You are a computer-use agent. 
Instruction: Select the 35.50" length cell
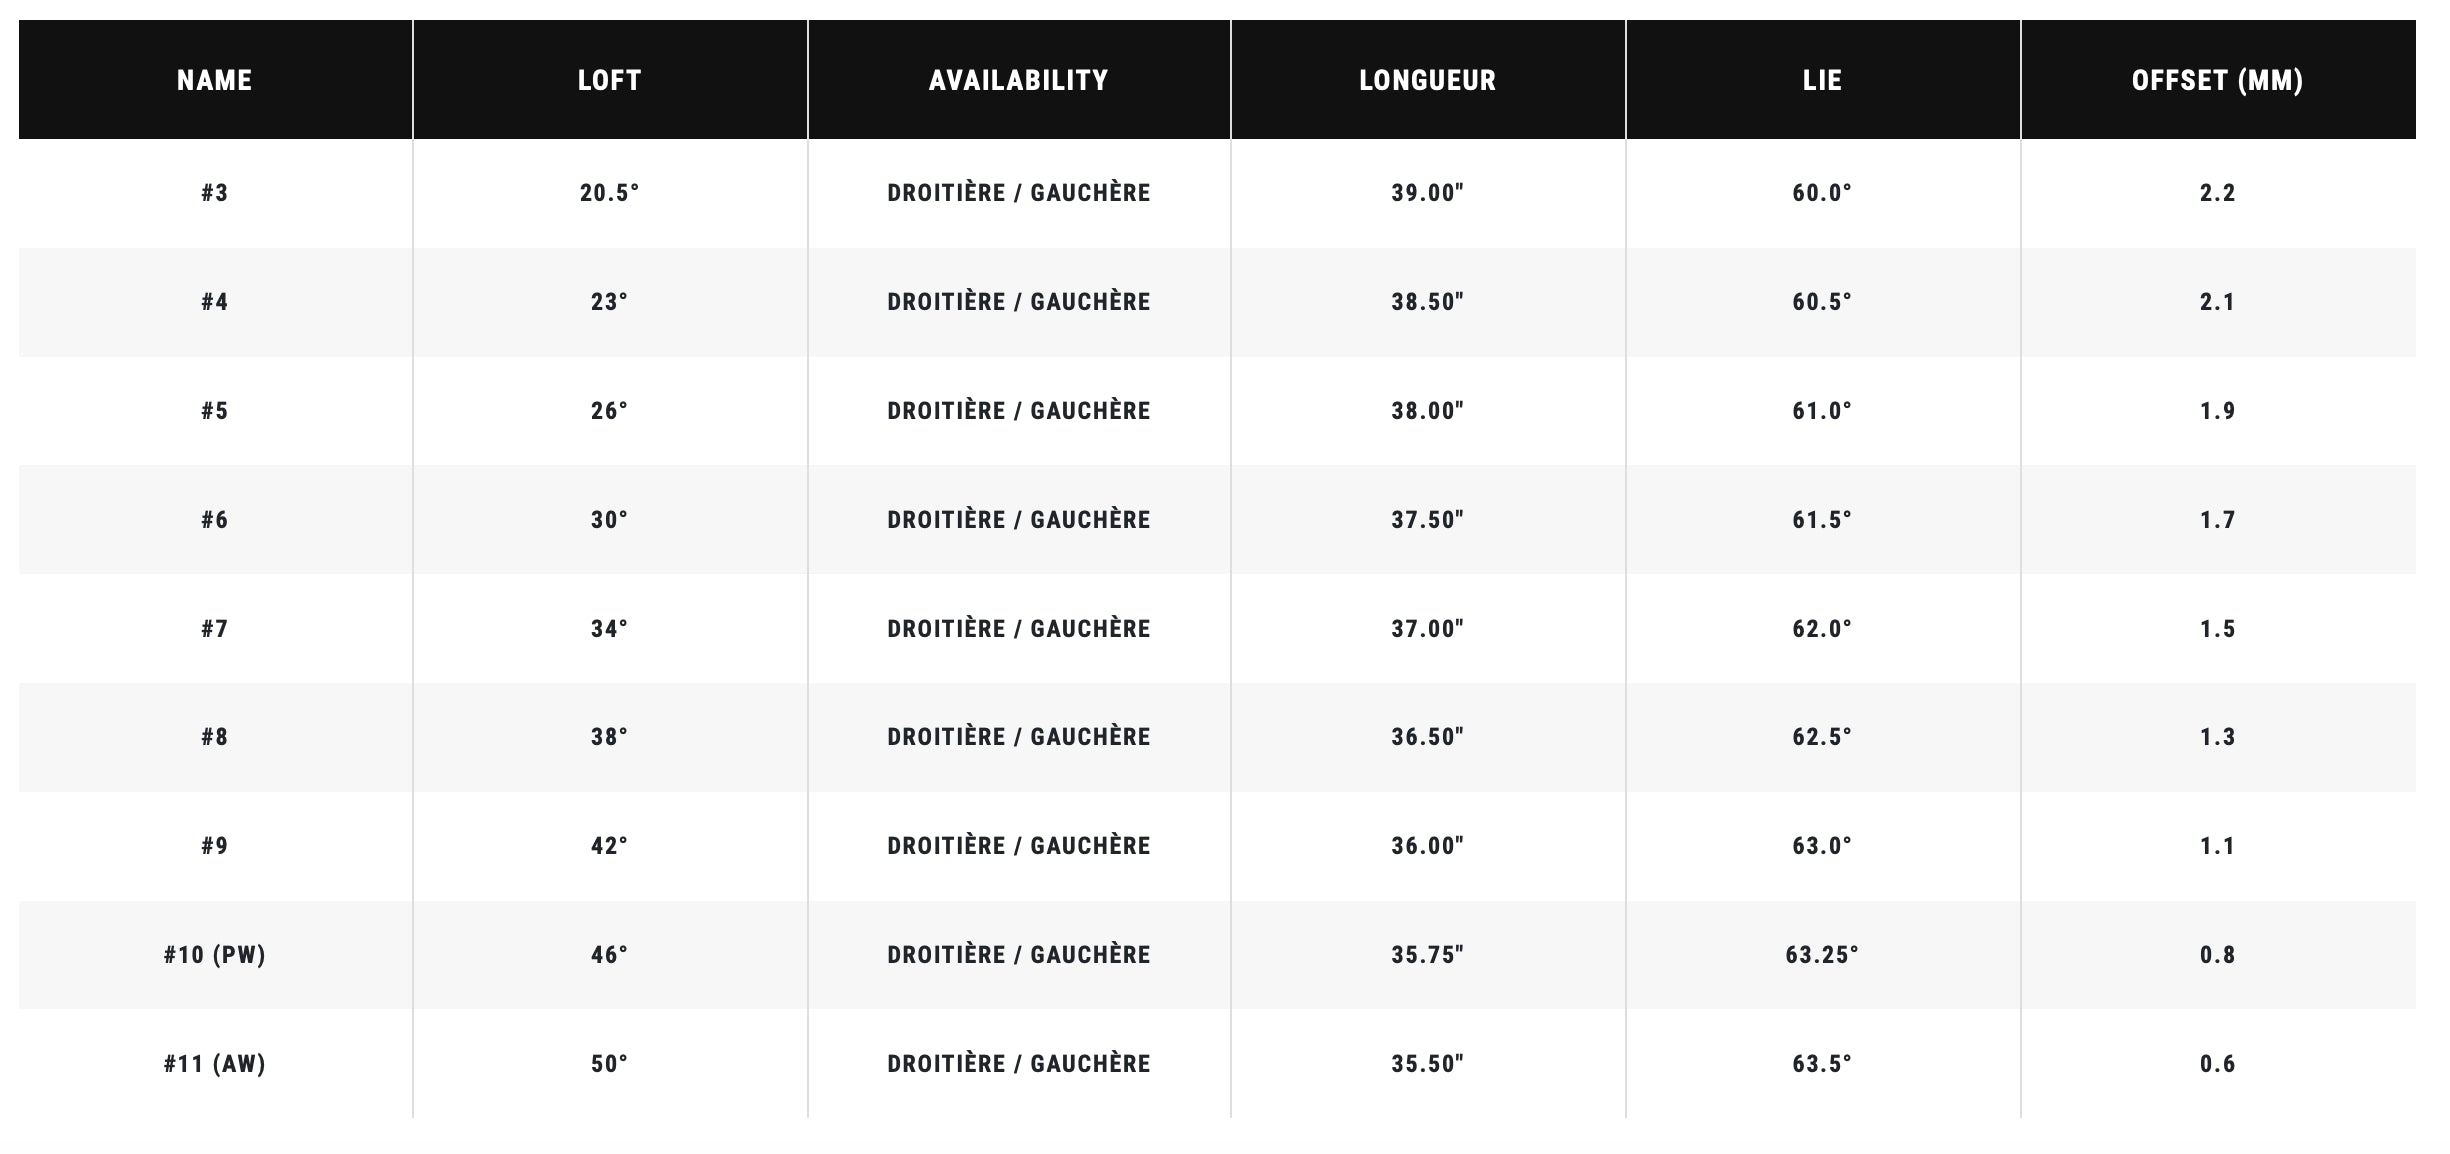[1427, 1064]
